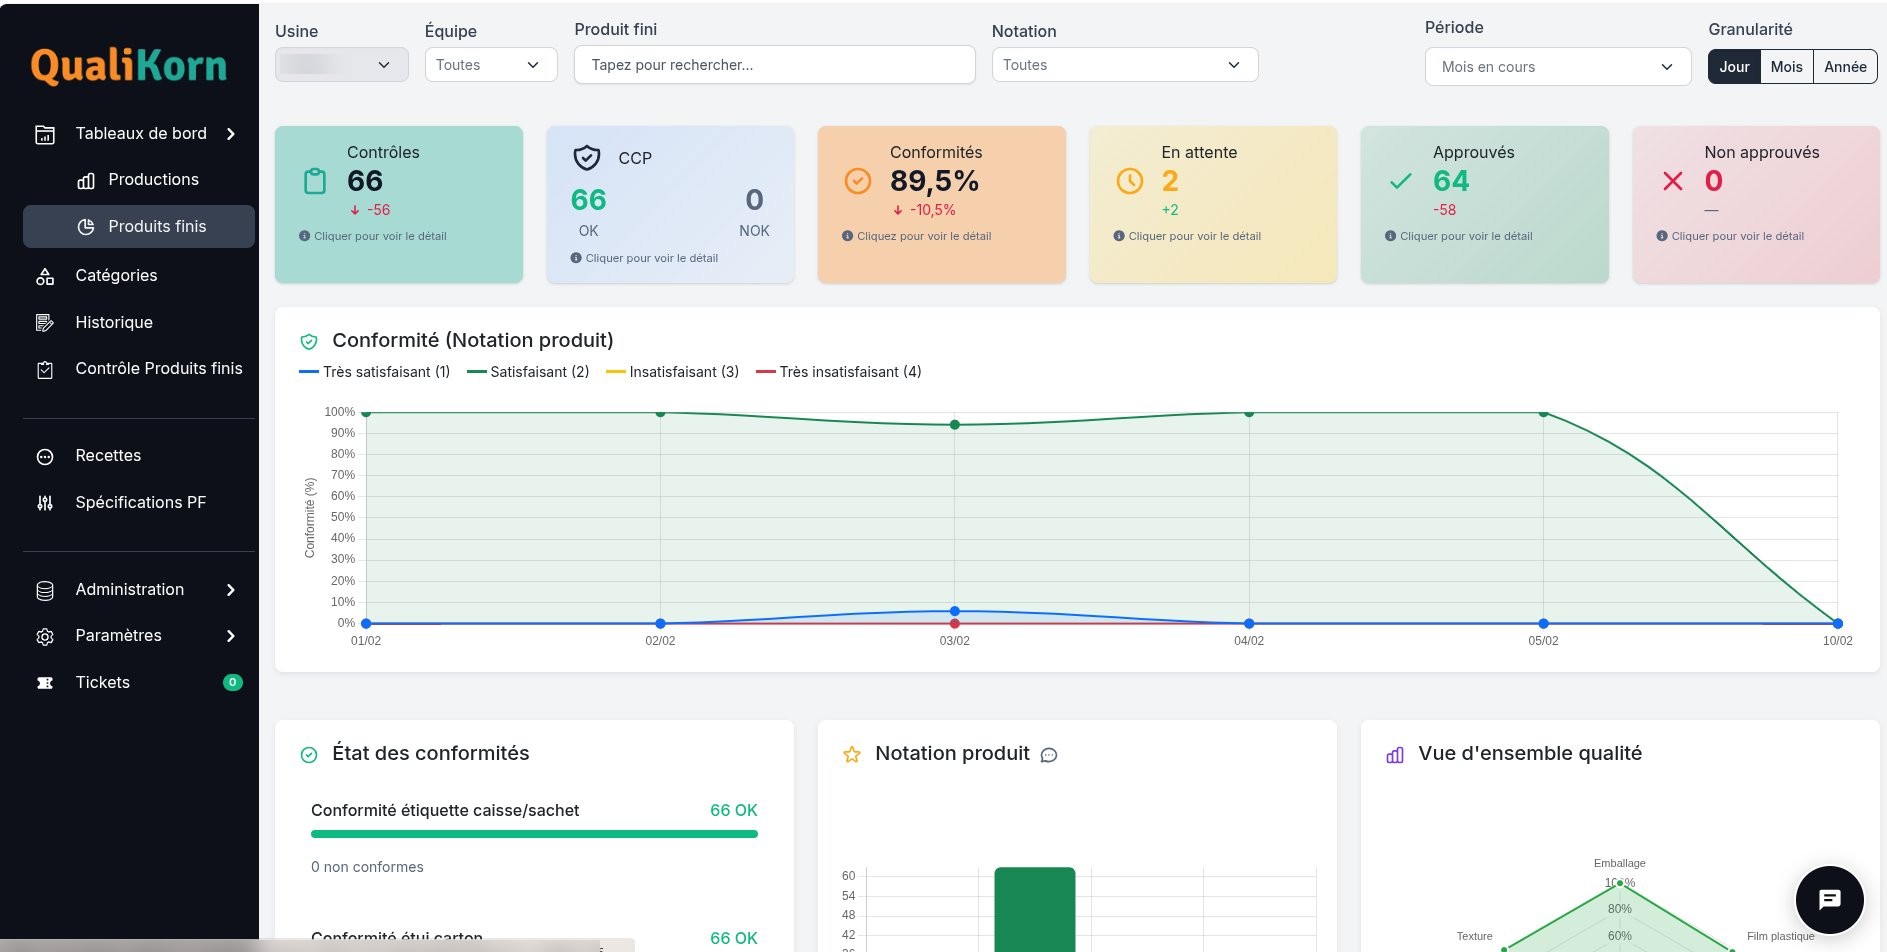Open the Productions dashboard section
The height and width of the screenshot is (952, 1887).
click(x=153, y=179)
